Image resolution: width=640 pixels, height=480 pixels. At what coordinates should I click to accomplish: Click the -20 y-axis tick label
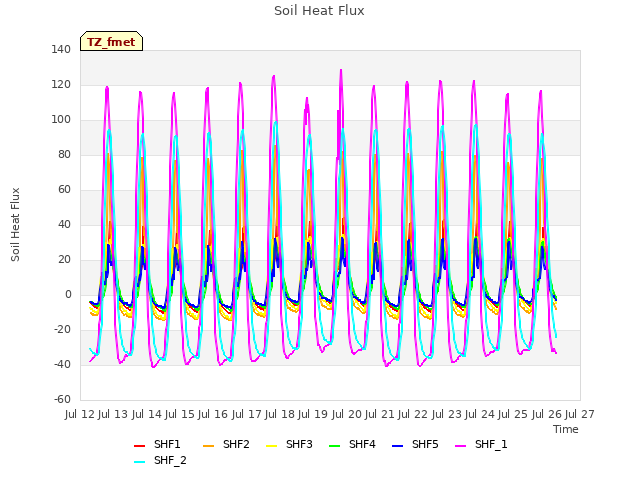coord(62,329)
